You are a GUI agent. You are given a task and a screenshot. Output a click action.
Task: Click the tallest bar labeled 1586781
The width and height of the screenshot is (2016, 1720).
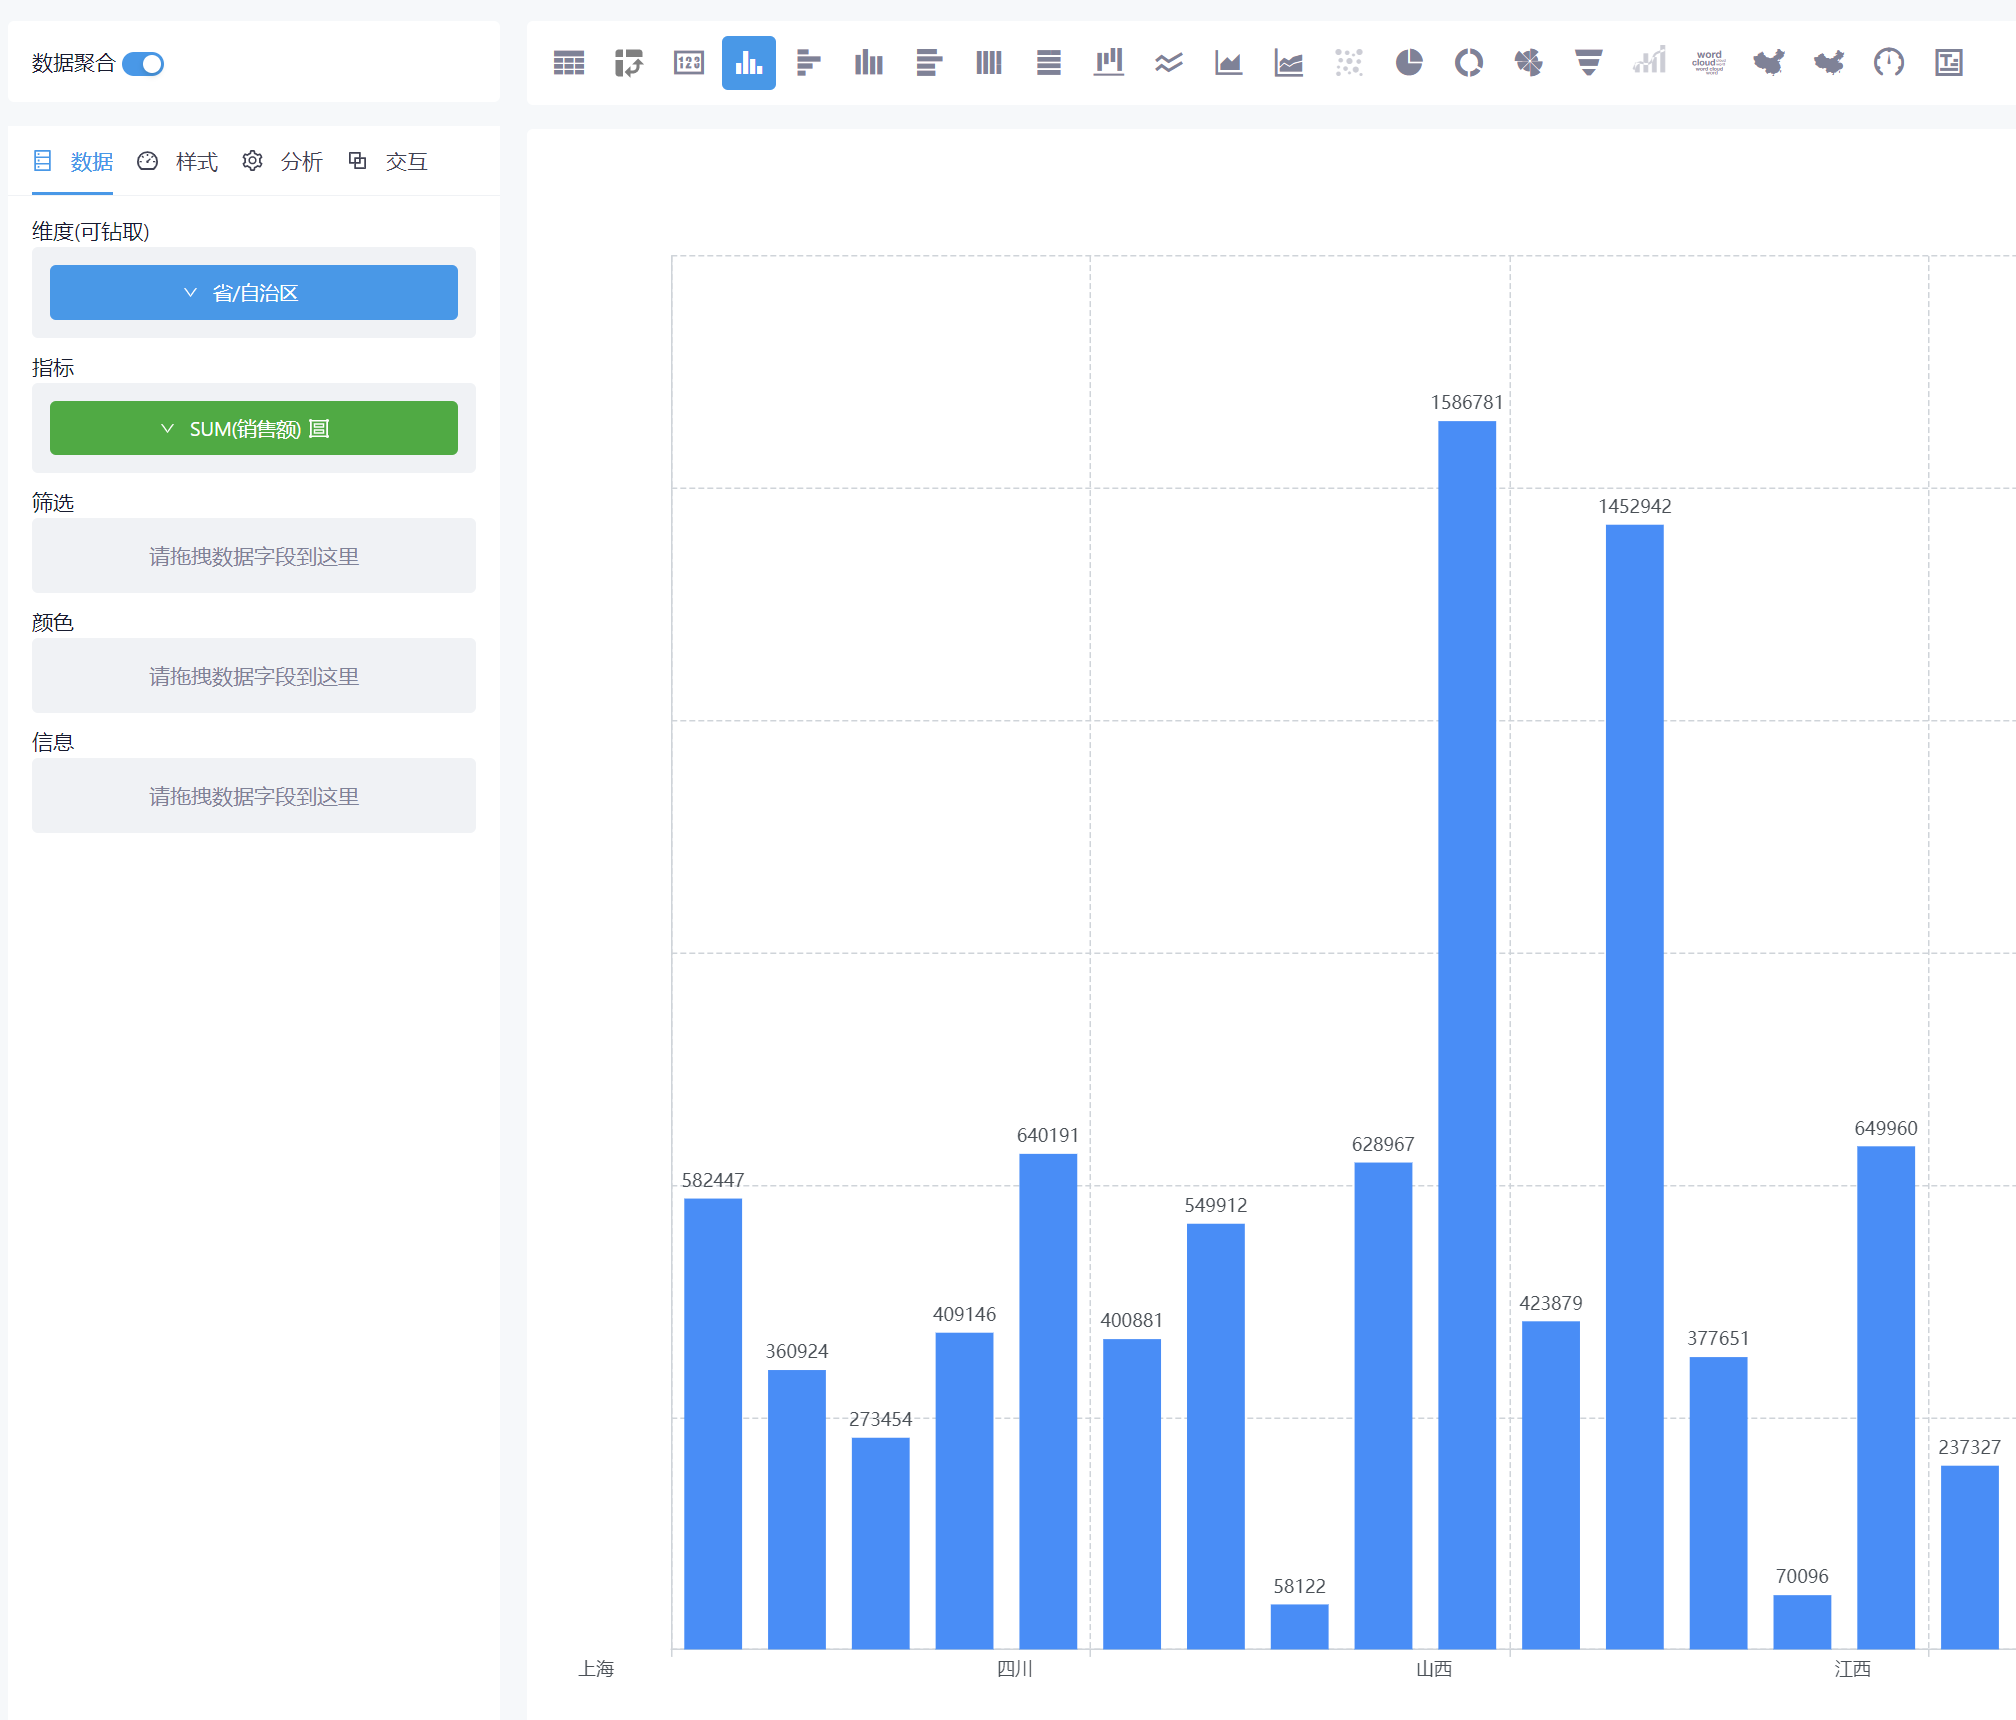point(1467,1035)
